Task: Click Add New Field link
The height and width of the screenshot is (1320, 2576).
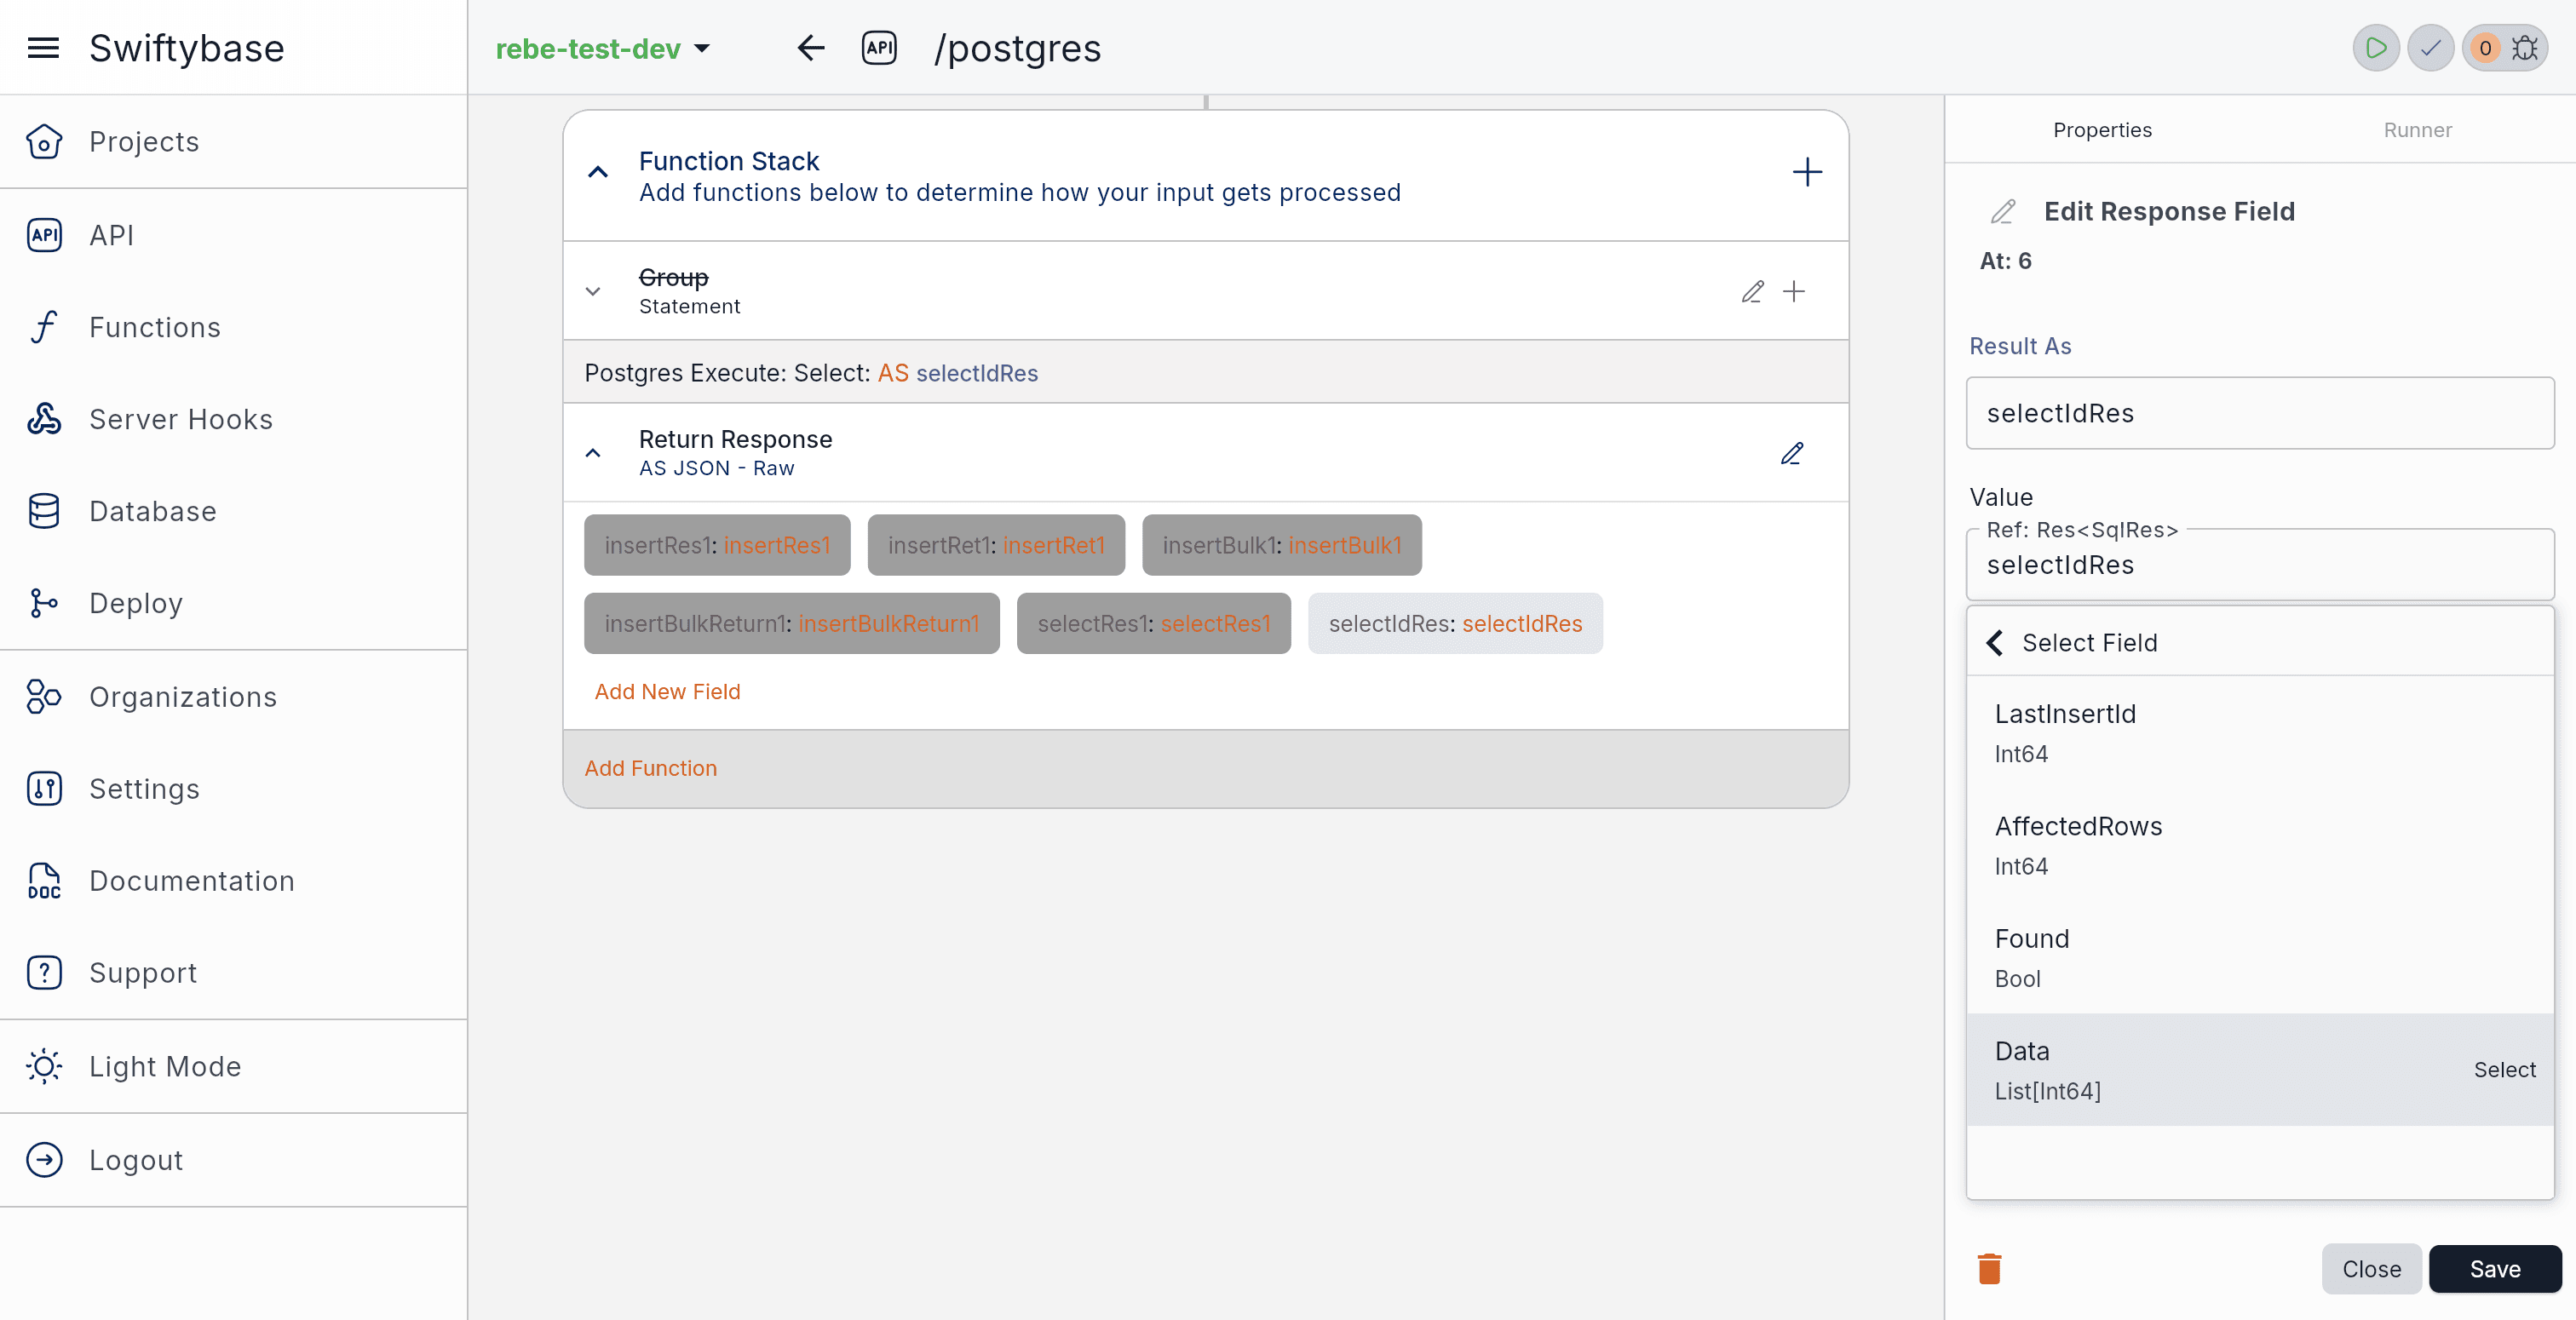Action: click(x=667, y=692)
